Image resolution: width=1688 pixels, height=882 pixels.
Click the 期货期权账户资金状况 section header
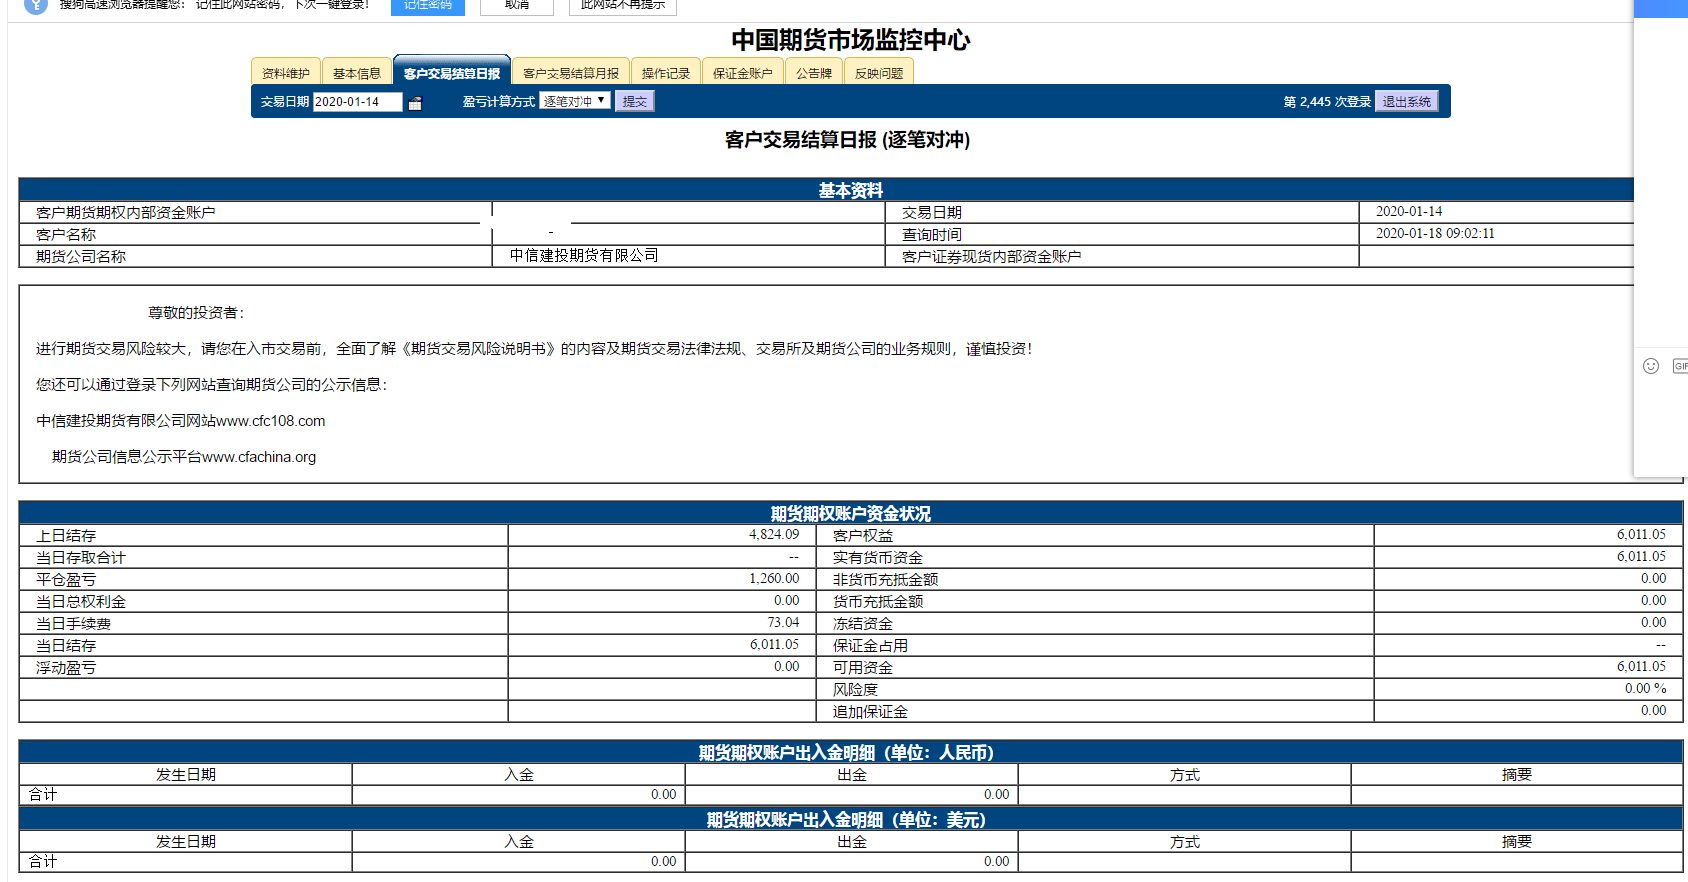click(x=850, y=513)
